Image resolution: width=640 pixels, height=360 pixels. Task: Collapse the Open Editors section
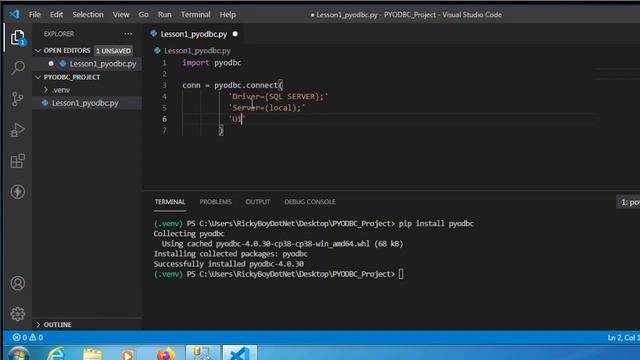(38, 51)
